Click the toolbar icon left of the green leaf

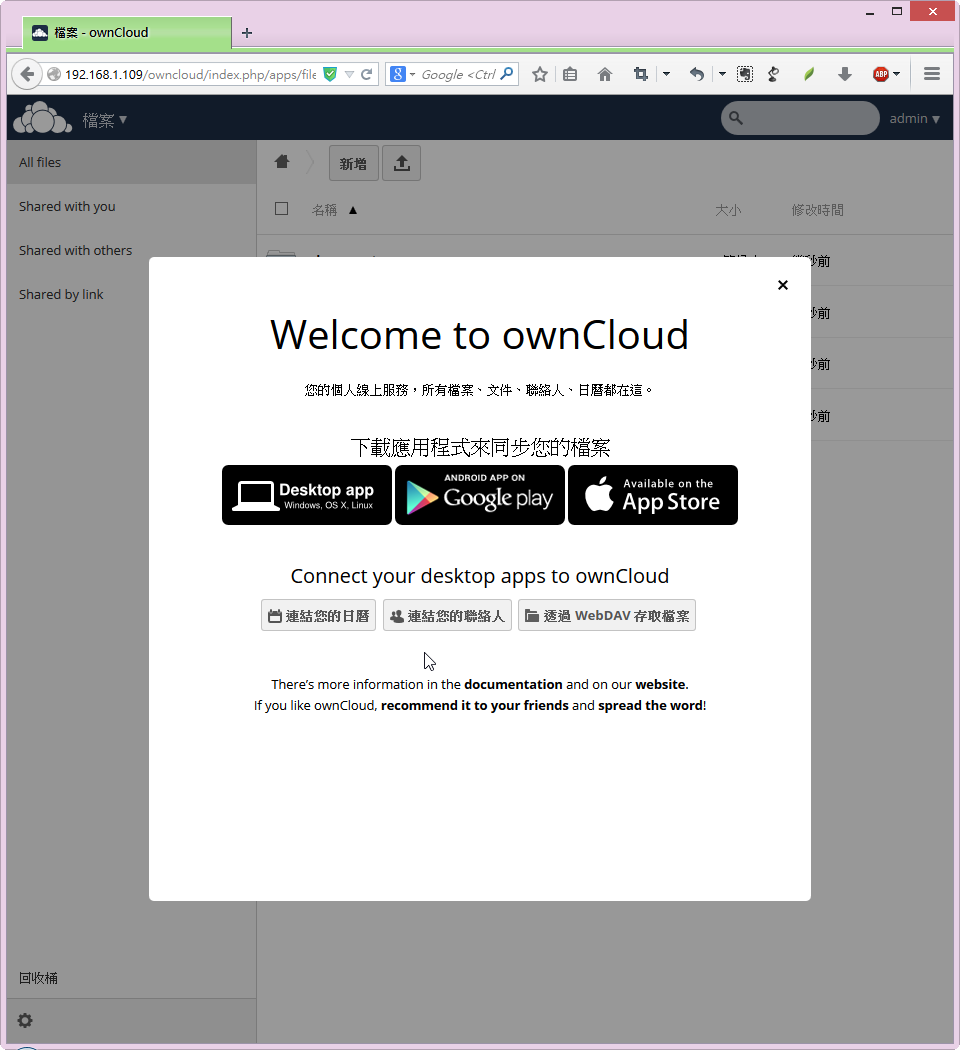pos(773,74)
